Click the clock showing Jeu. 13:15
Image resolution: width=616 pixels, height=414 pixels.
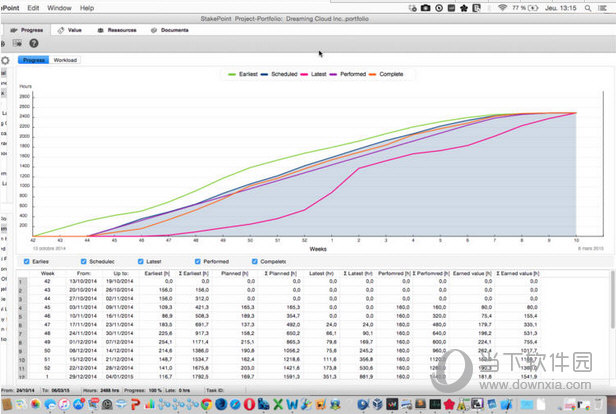561,8
